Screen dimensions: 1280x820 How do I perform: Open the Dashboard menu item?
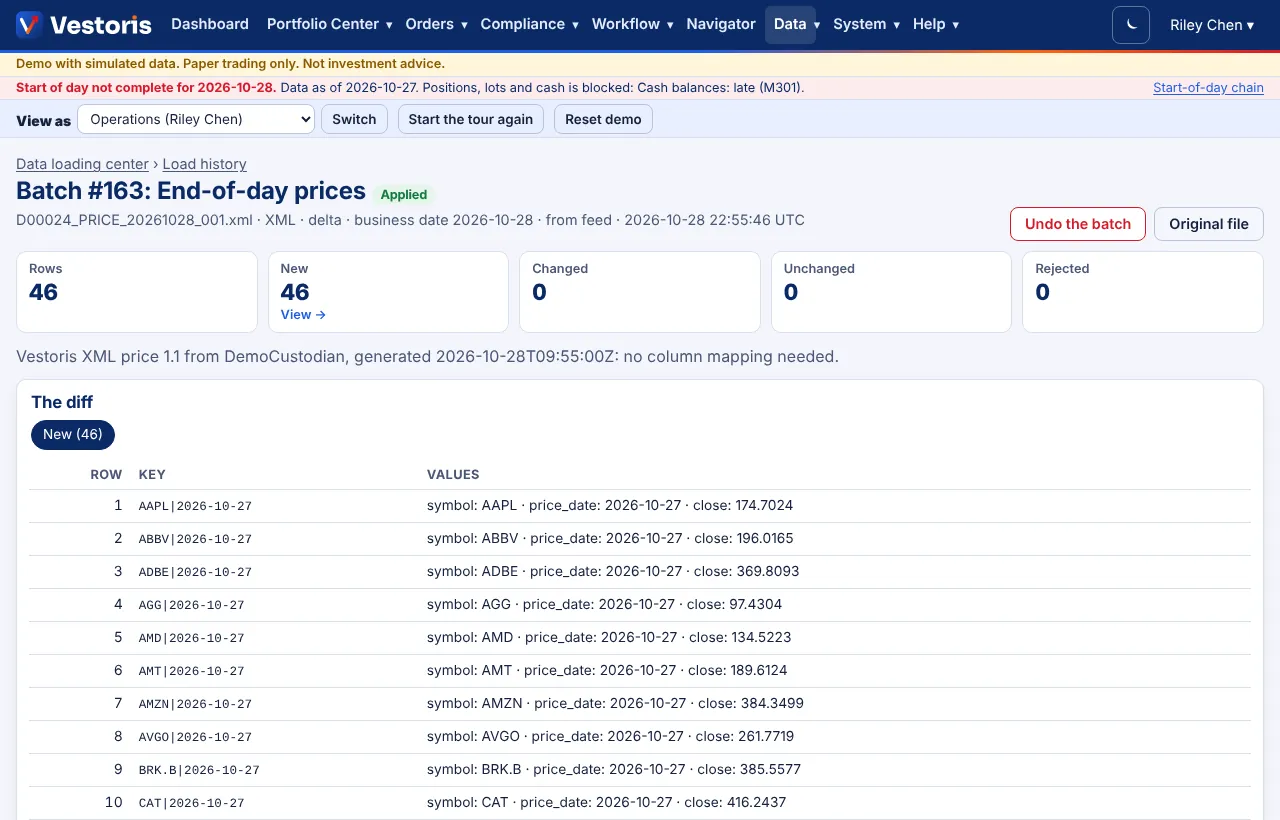(210, 24)
